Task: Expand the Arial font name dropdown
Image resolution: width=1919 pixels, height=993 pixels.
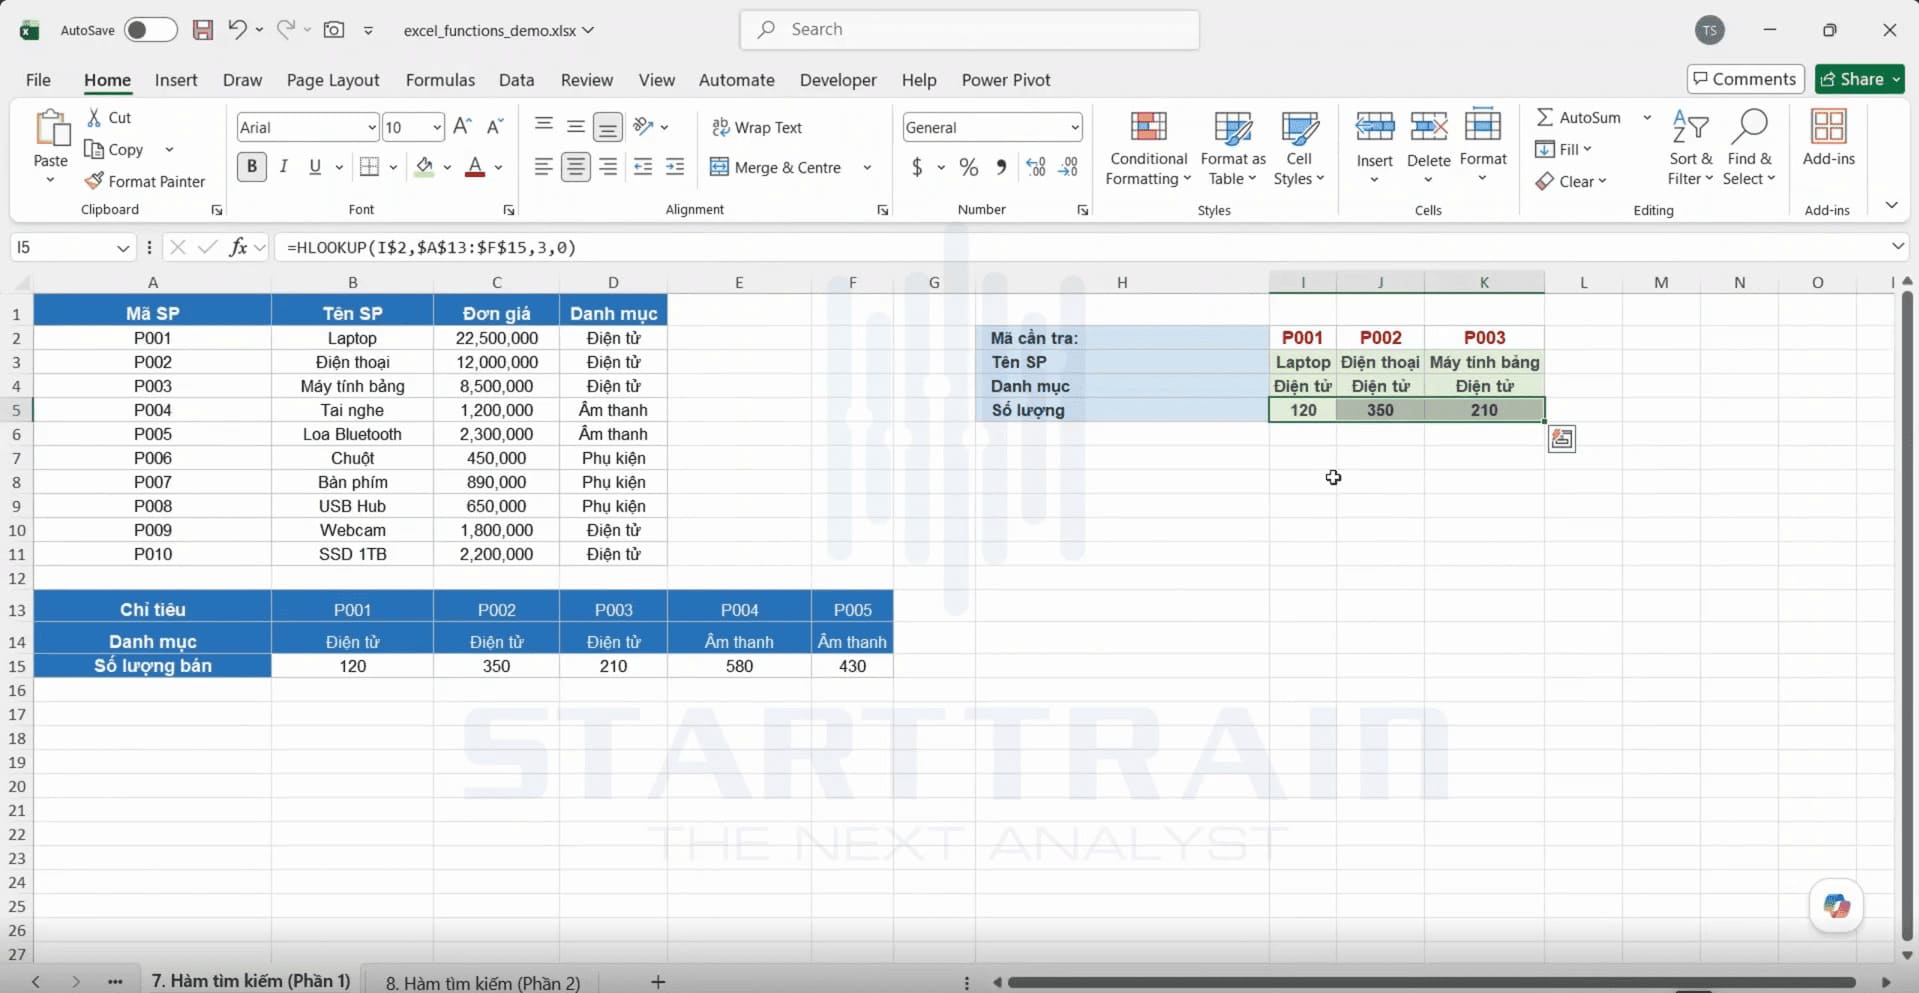Action: tap(372, 127)
